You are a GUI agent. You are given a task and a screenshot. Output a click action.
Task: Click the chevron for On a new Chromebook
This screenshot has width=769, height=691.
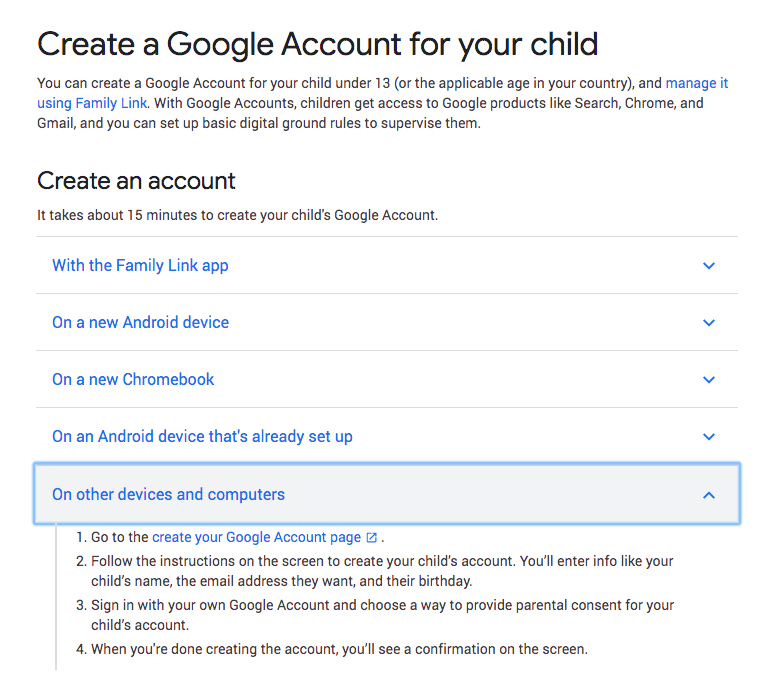pyautogui.click(x=709, y=380)
